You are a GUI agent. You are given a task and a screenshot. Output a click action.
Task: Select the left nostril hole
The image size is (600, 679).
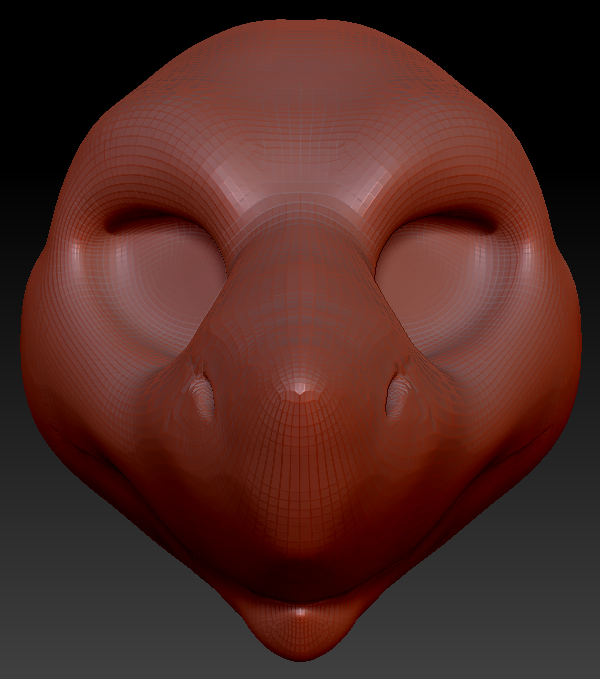[204, 392]
